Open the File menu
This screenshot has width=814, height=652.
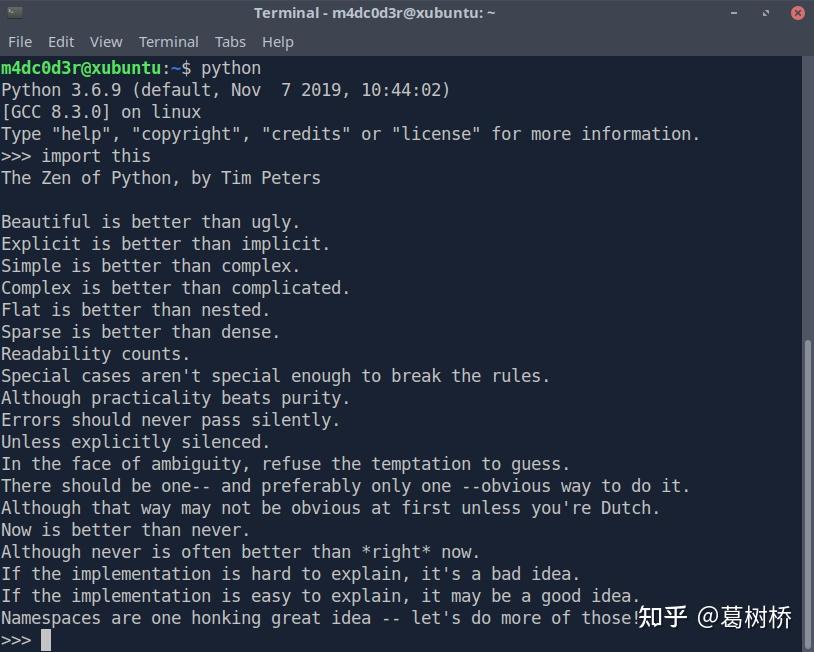click(20, 42)
